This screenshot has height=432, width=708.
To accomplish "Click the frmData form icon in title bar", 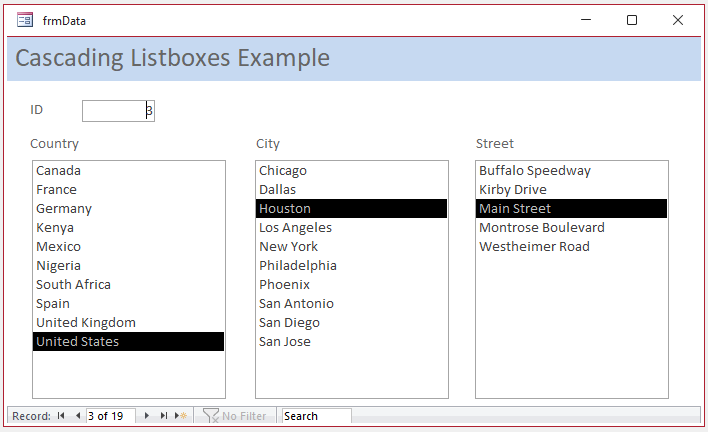I will 25,20.
